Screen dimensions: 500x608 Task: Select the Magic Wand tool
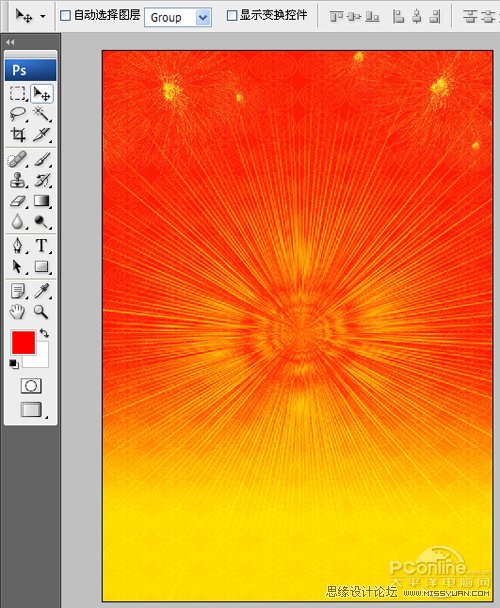41,114
